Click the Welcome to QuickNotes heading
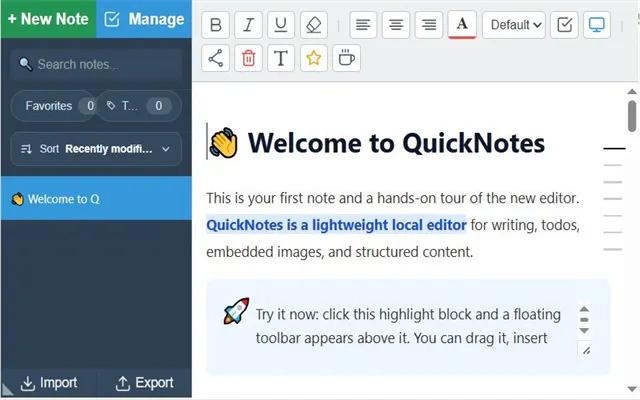Screen dimensions: 640x400 pyautogui.click(x=396, y=143)
